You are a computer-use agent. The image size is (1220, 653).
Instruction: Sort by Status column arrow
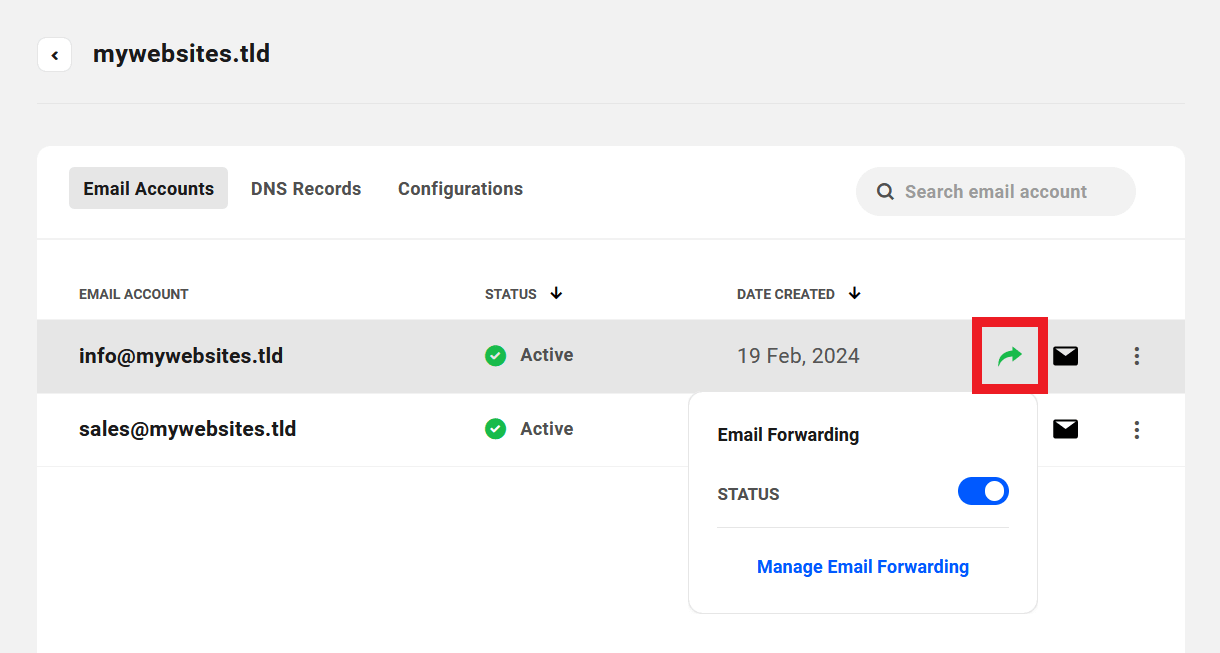[556, 293]
